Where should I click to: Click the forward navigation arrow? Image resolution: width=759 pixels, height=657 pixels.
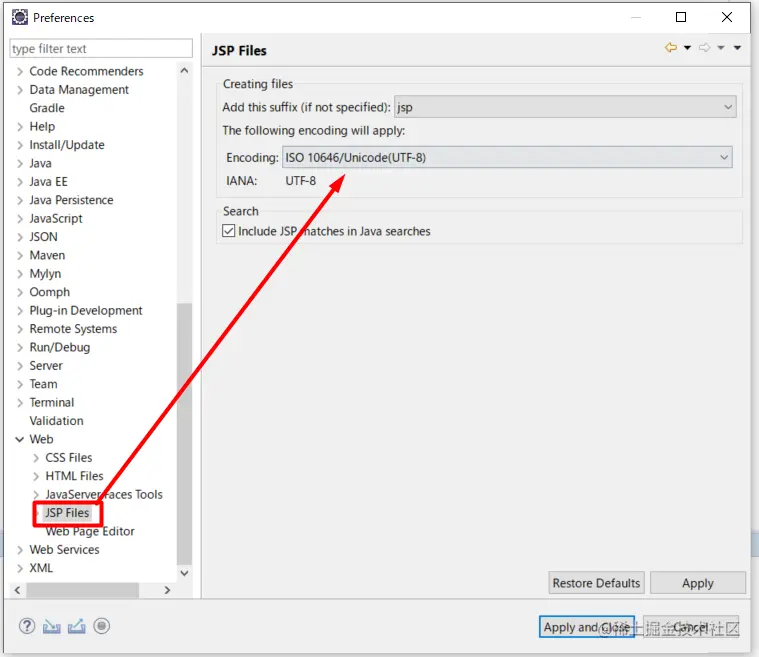[705, 47]
